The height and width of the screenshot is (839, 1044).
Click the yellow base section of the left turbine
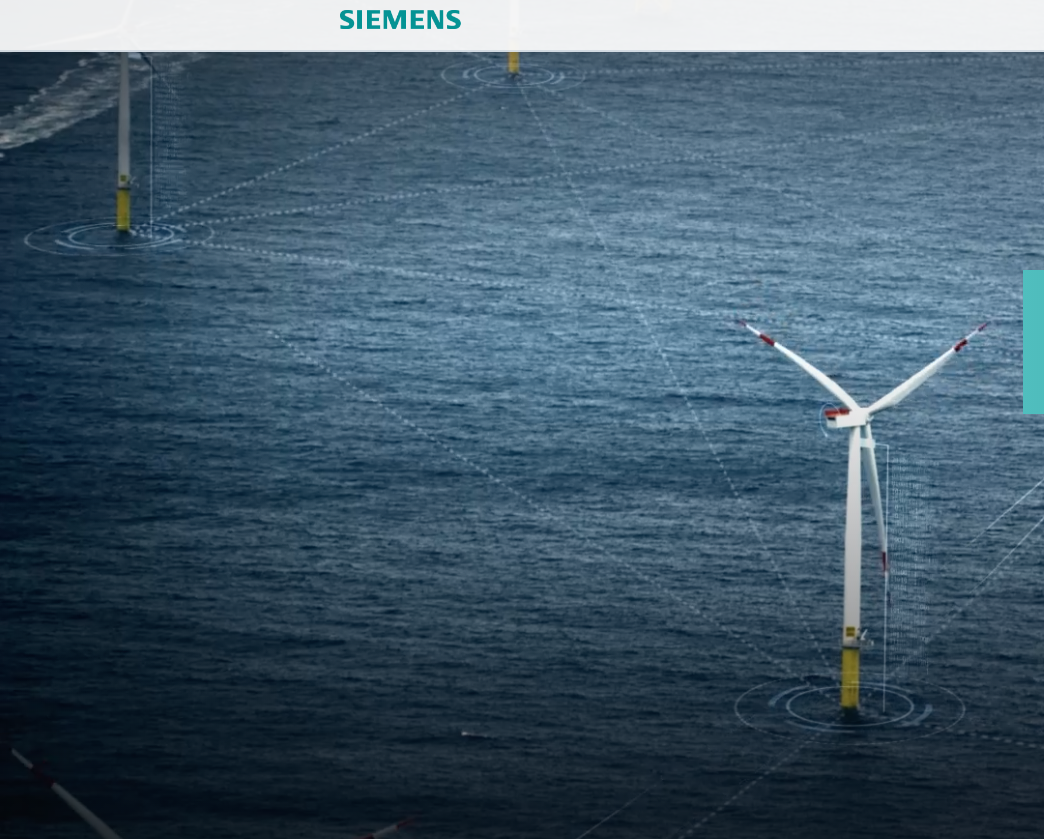[x=123, y=208]
